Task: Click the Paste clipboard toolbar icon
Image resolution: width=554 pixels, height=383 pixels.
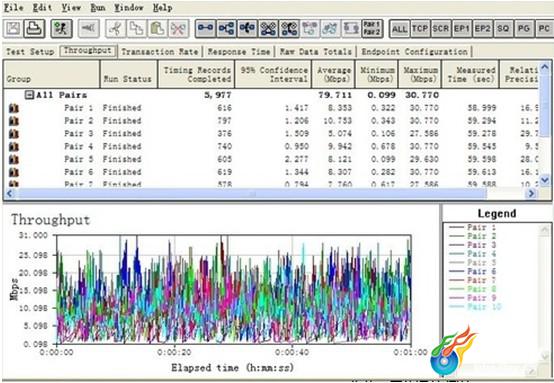Action: (157, 29)
